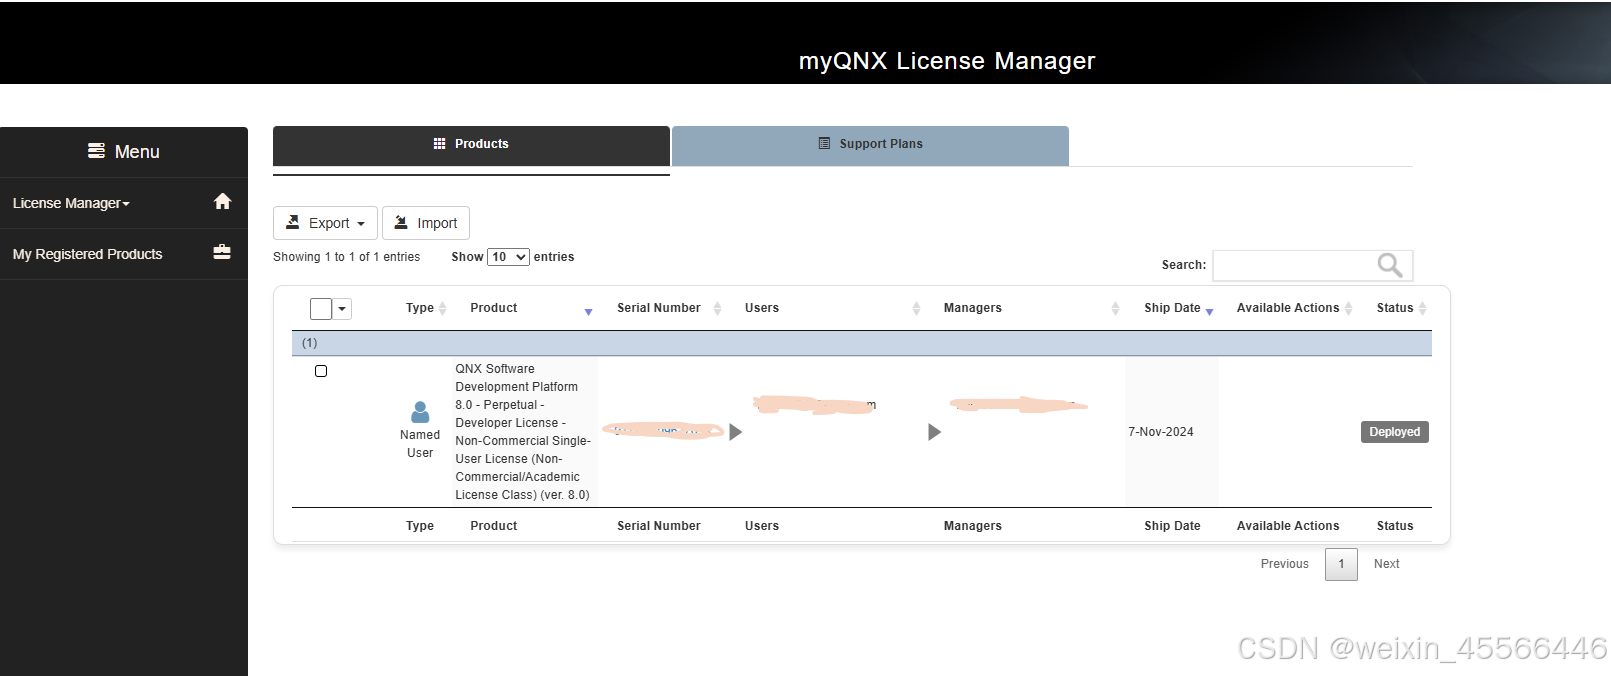
Task: Go to the Previous page
Action: (1284, 564)
